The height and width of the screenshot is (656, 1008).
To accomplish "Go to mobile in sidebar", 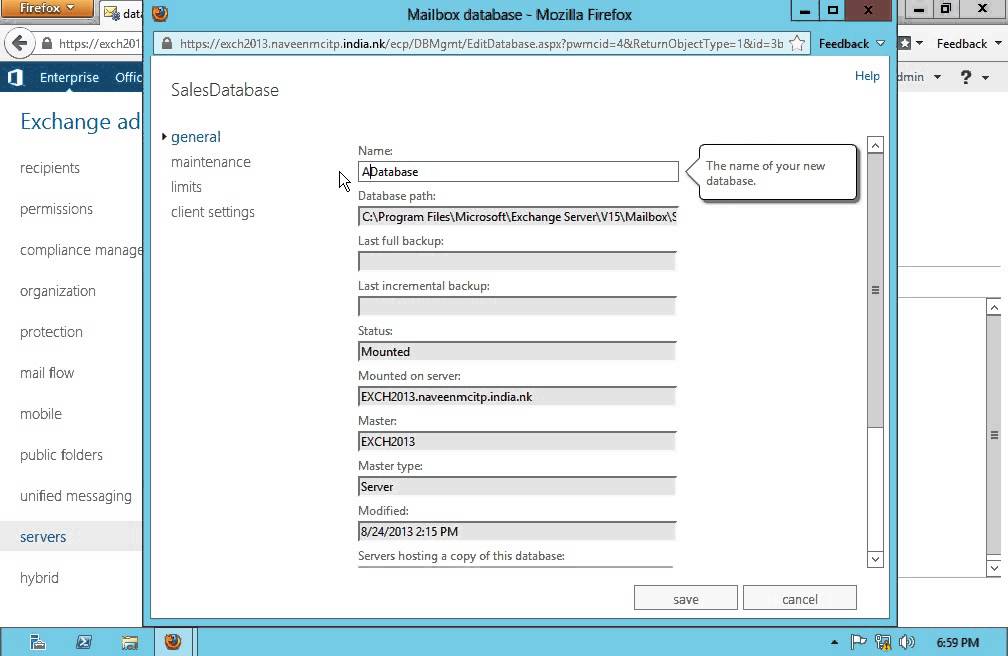I will [x=41, y=414].
